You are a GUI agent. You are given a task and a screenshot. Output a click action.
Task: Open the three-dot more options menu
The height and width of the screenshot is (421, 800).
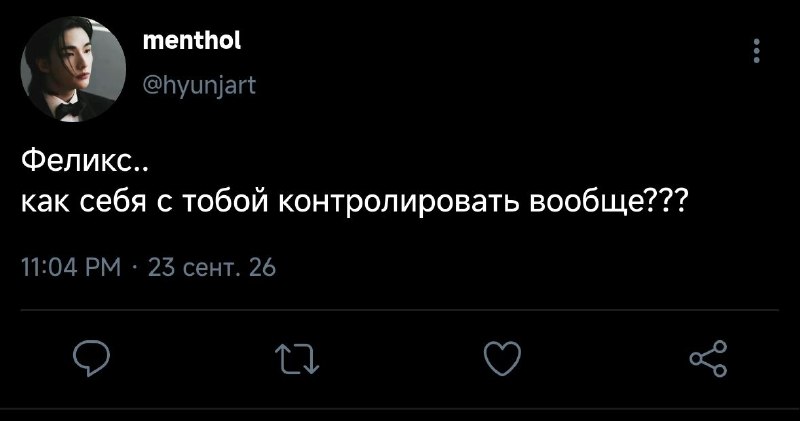point(757,51)
